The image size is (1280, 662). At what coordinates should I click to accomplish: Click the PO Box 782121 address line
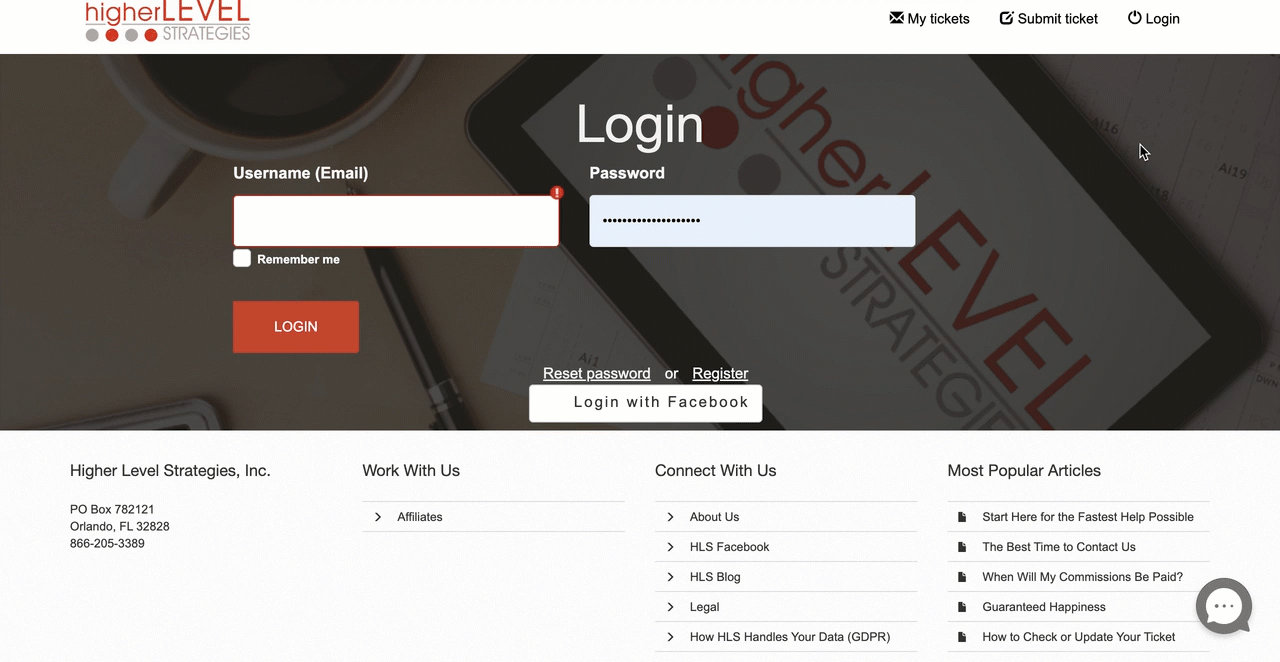tap(112, 509)
